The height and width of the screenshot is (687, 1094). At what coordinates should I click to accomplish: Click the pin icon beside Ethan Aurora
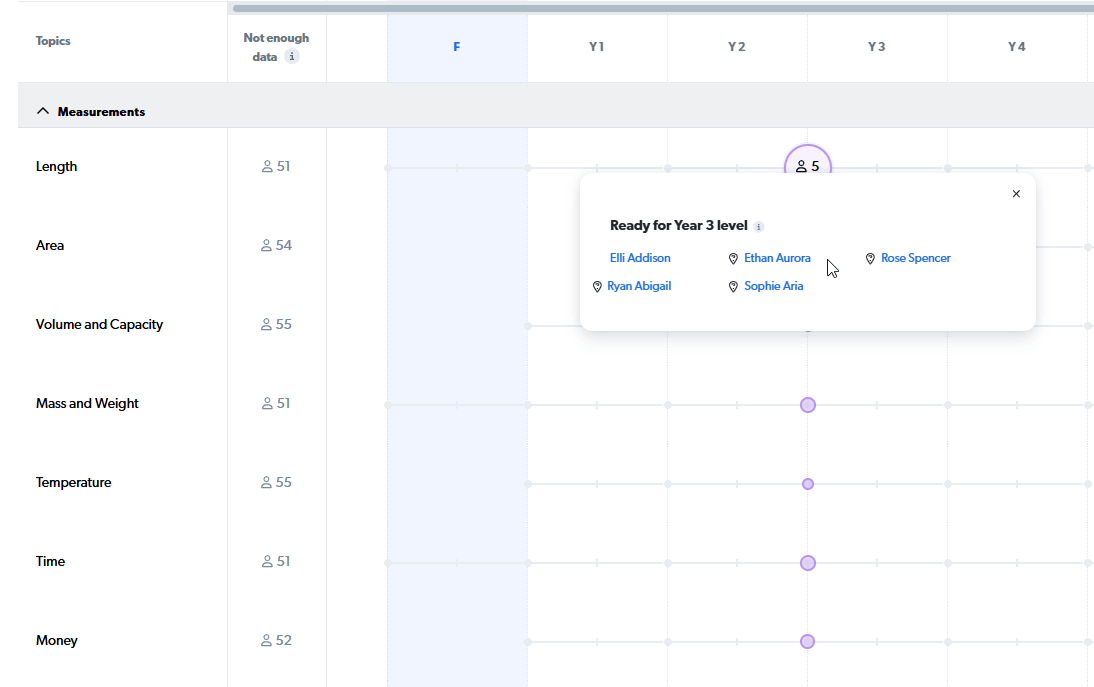733,259
